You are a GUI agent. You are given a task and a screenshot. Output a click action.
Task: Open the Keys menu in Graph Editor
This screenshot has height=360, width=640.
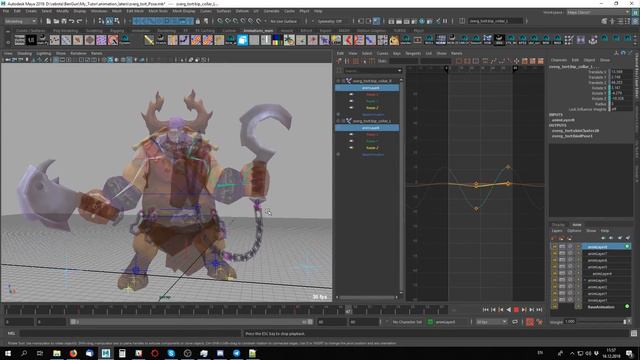(397, 53)
